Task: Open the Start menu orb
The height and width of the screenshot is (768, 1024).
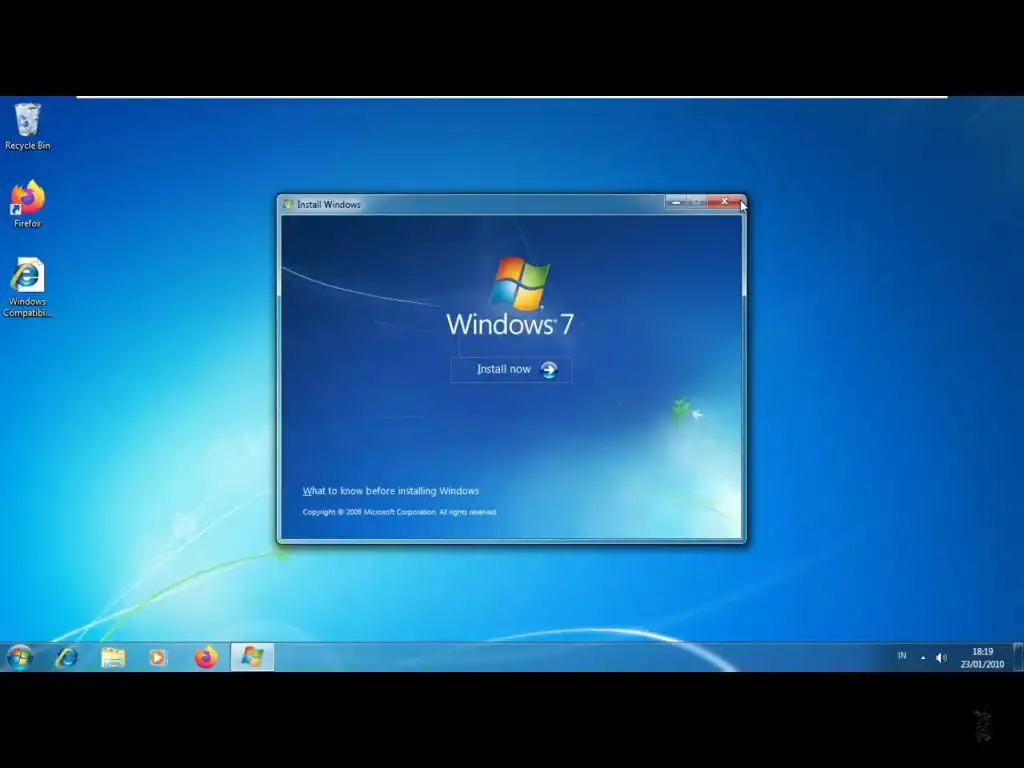Action: pos(20,657)
